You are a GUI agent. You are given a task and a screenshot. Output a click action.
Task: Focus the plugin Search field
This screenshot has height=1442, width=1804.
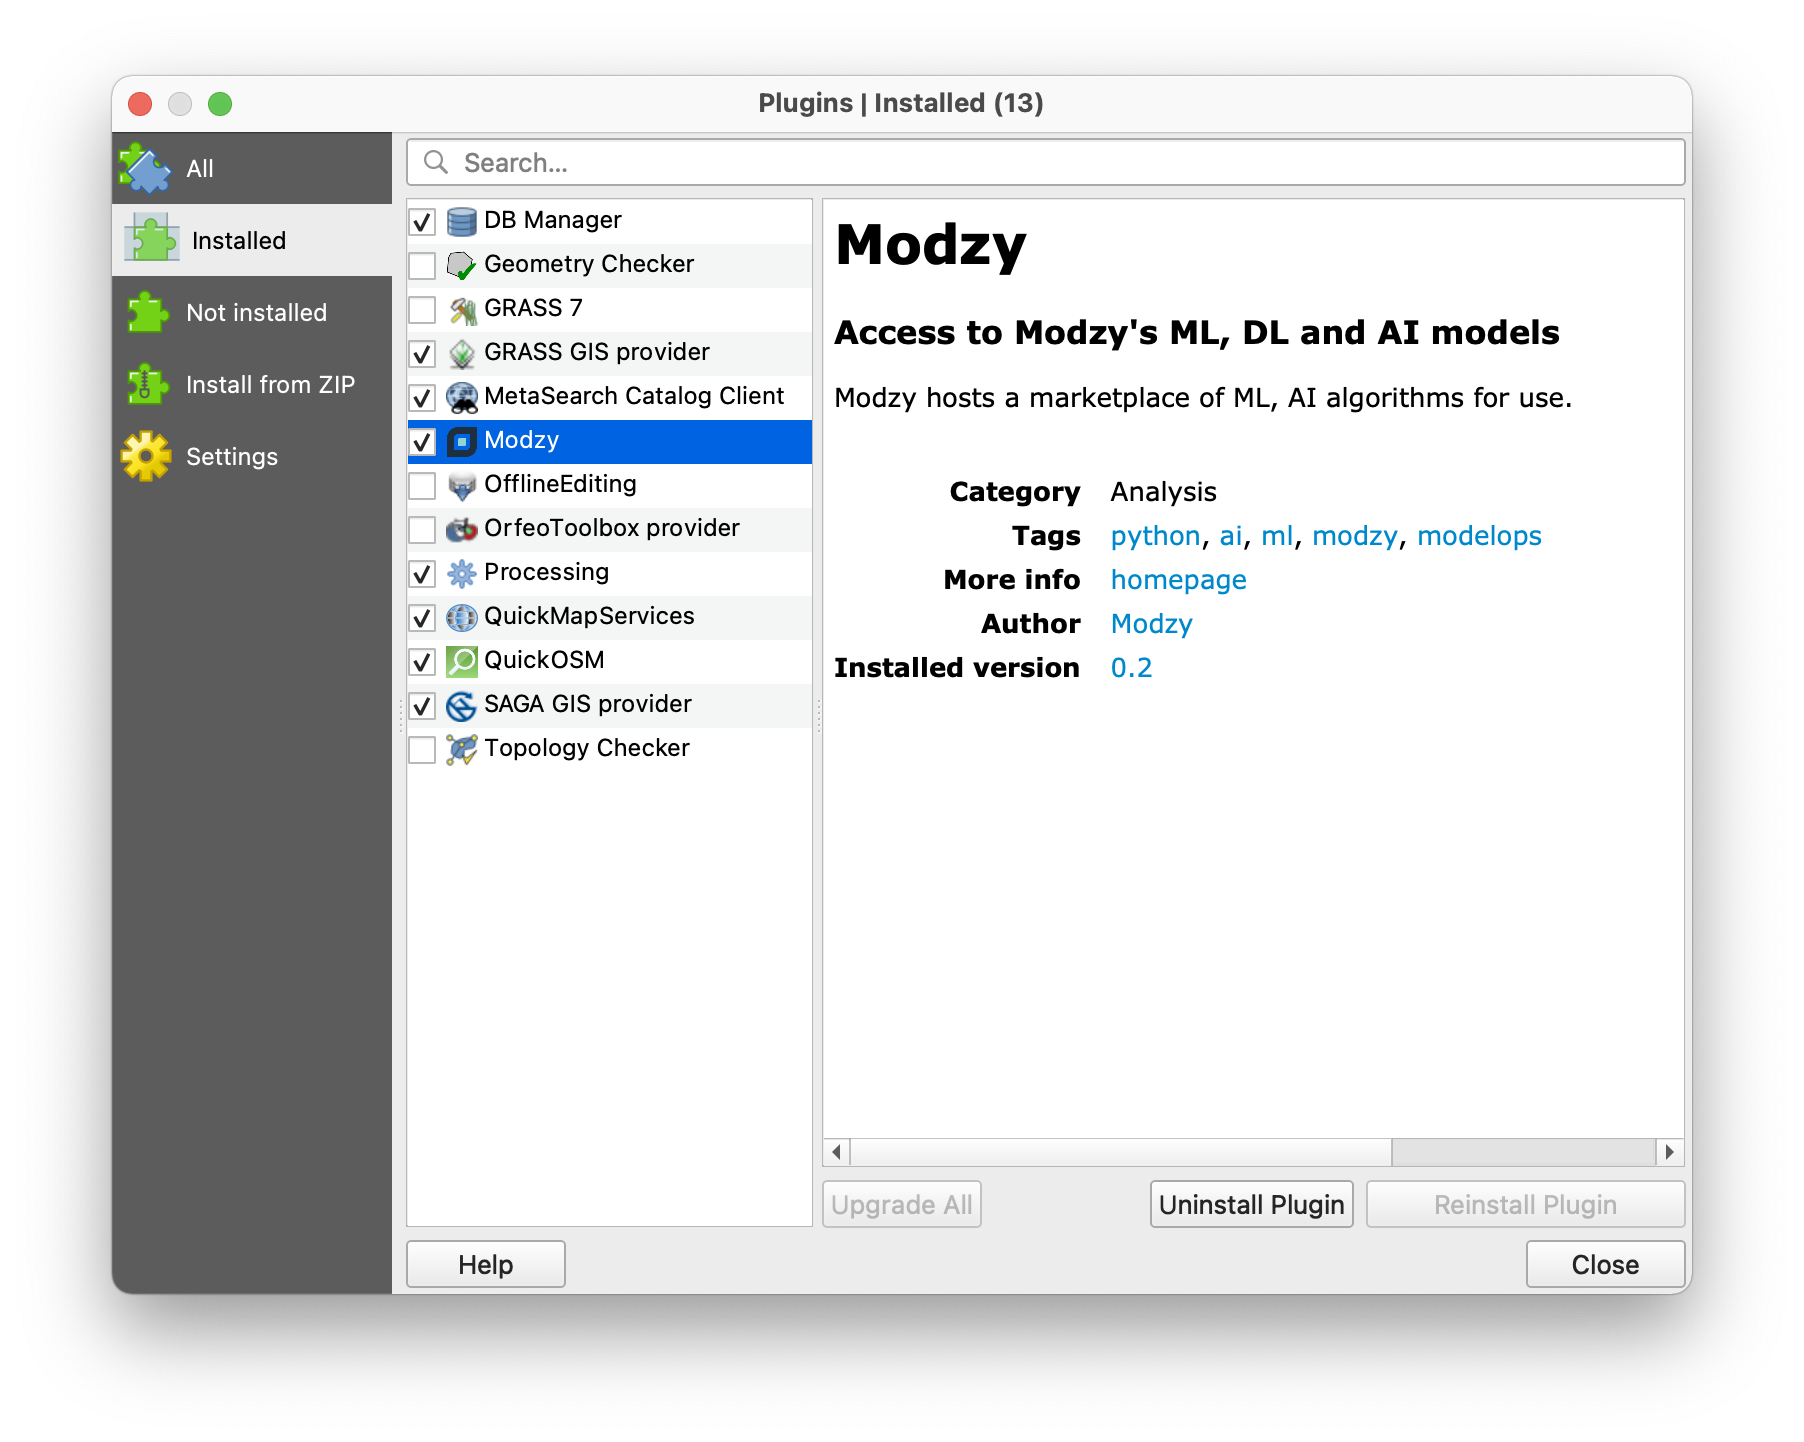click(1045, 162)
